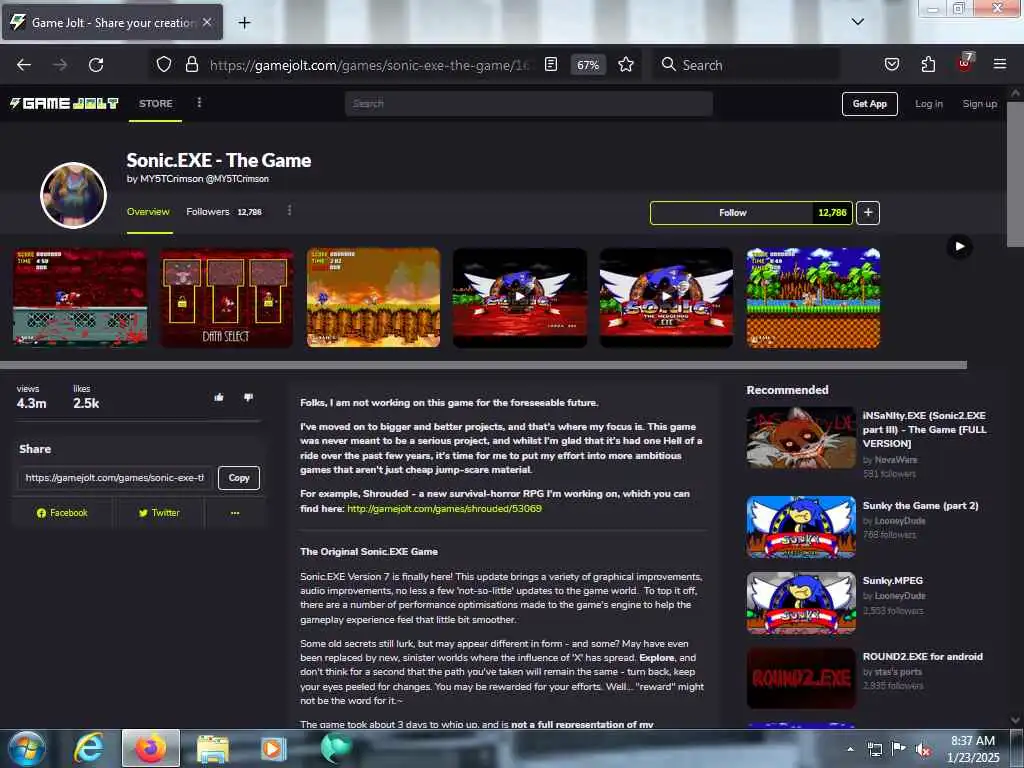1024x768 pixels.
Task: Click the Game Jolt logo
Action: coord(64,103)
